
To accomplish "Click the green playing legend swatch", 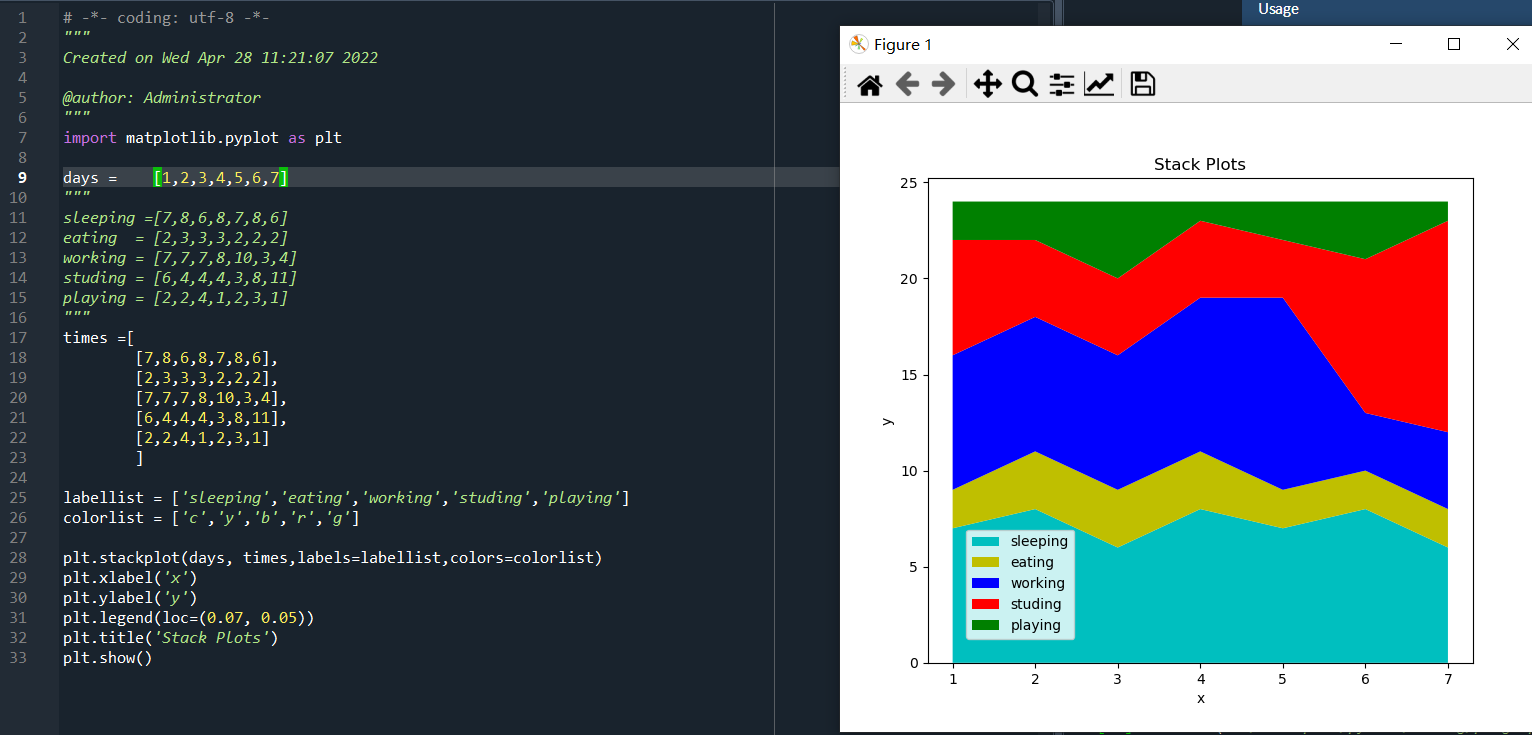I will [987, 625].
